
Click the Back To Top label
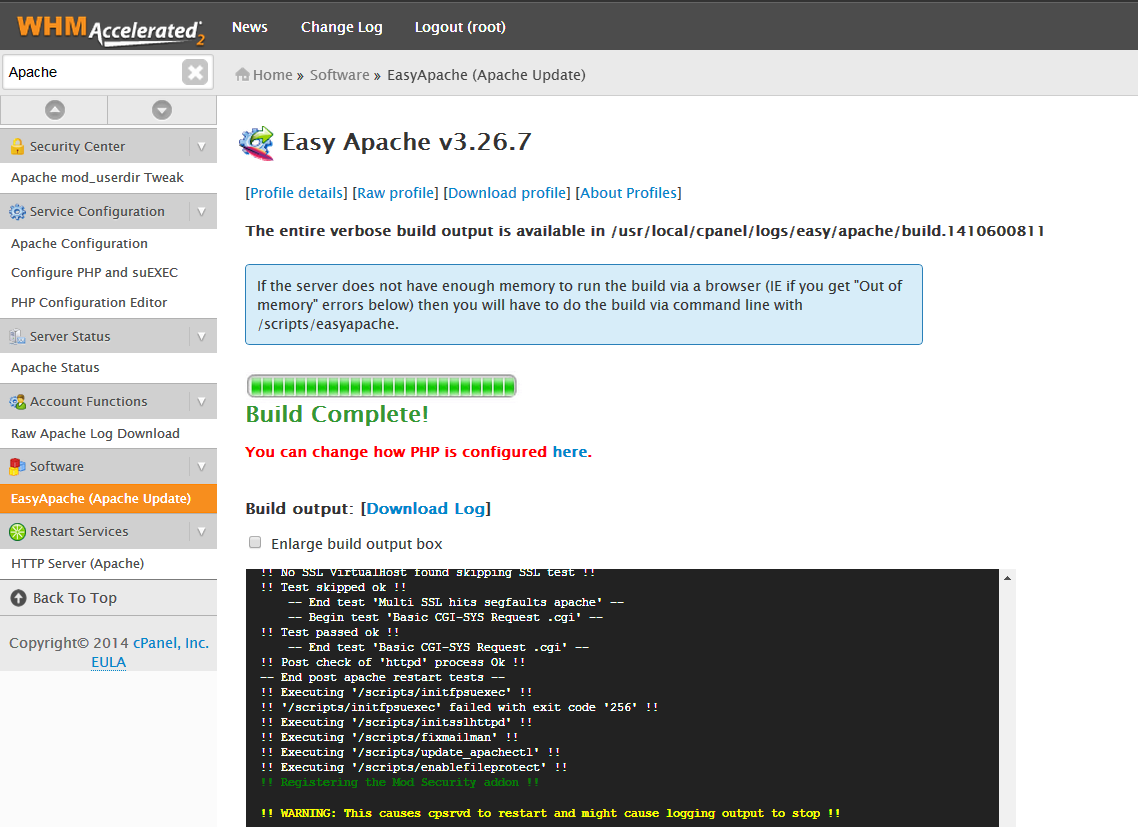tap(75, 598)
